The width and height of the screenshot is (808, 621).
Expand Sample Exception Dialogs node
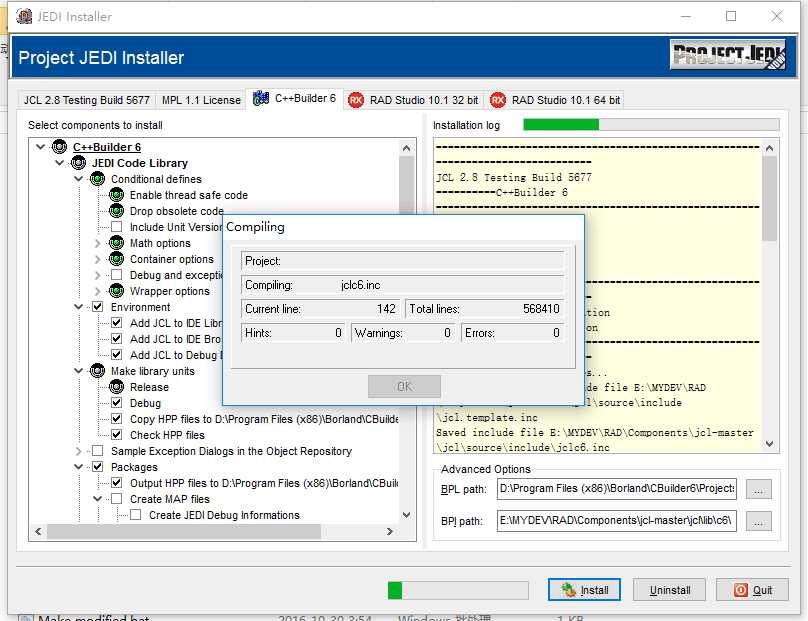(78, 451)
